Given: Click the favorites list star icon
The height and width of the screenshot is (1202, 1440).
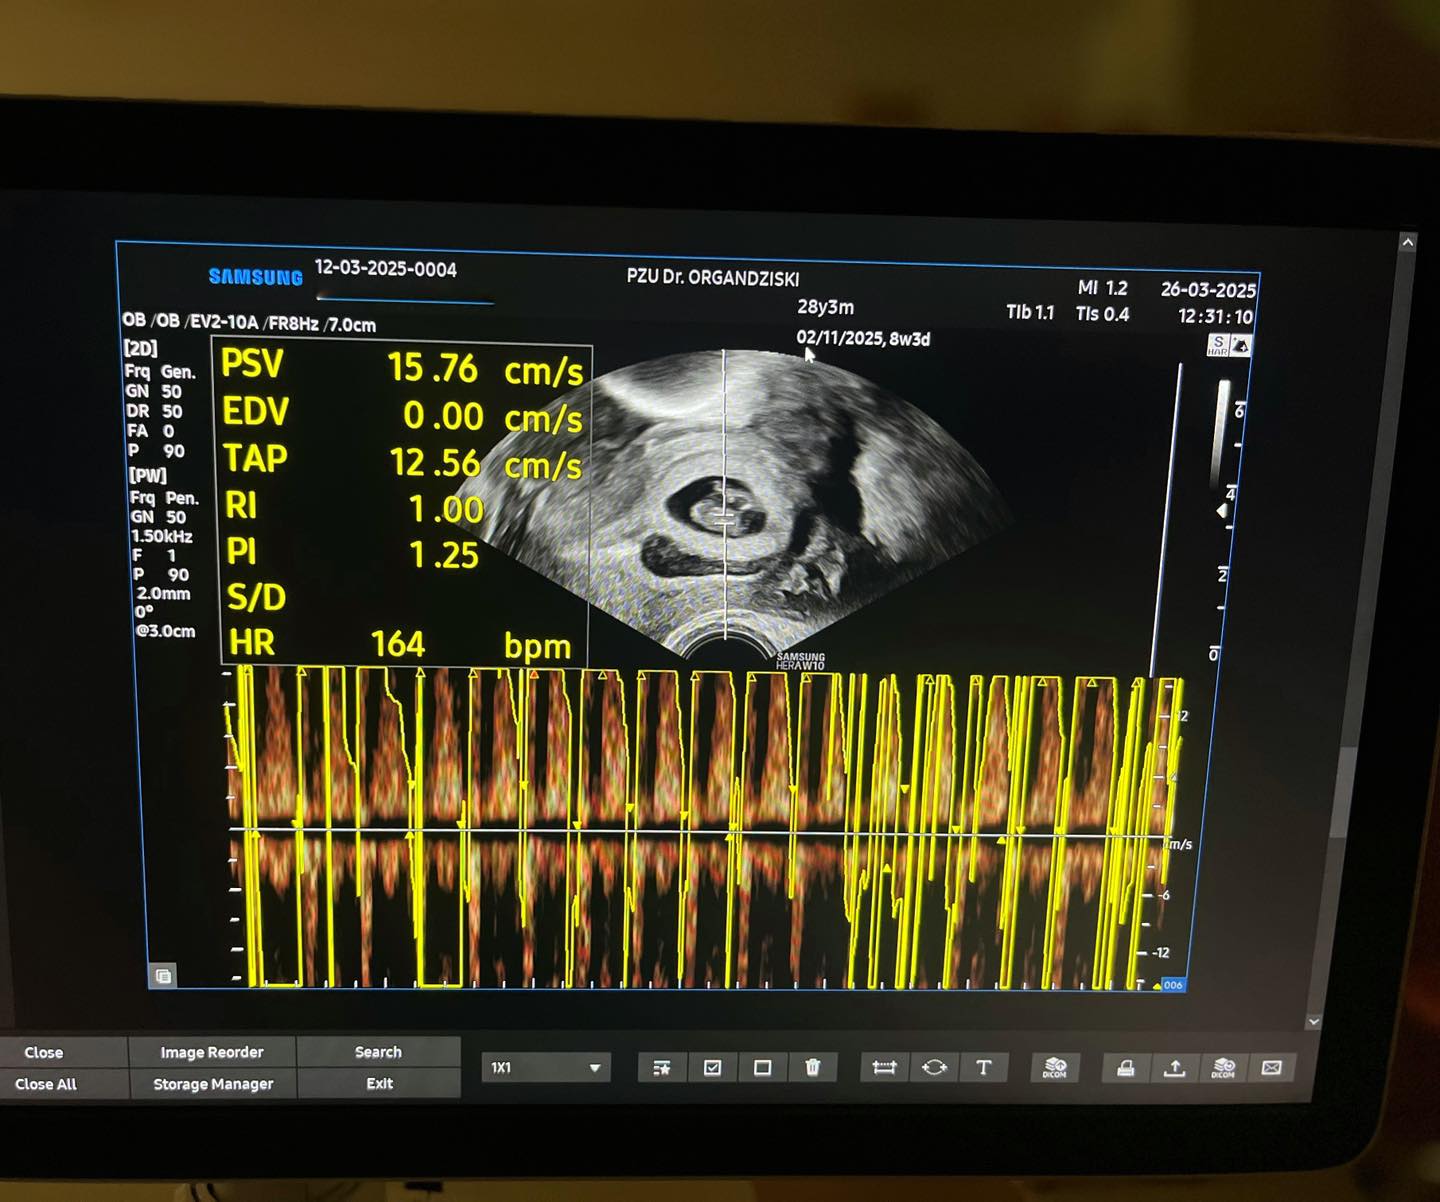Looking at the screenshot, I should point(662,1068).
